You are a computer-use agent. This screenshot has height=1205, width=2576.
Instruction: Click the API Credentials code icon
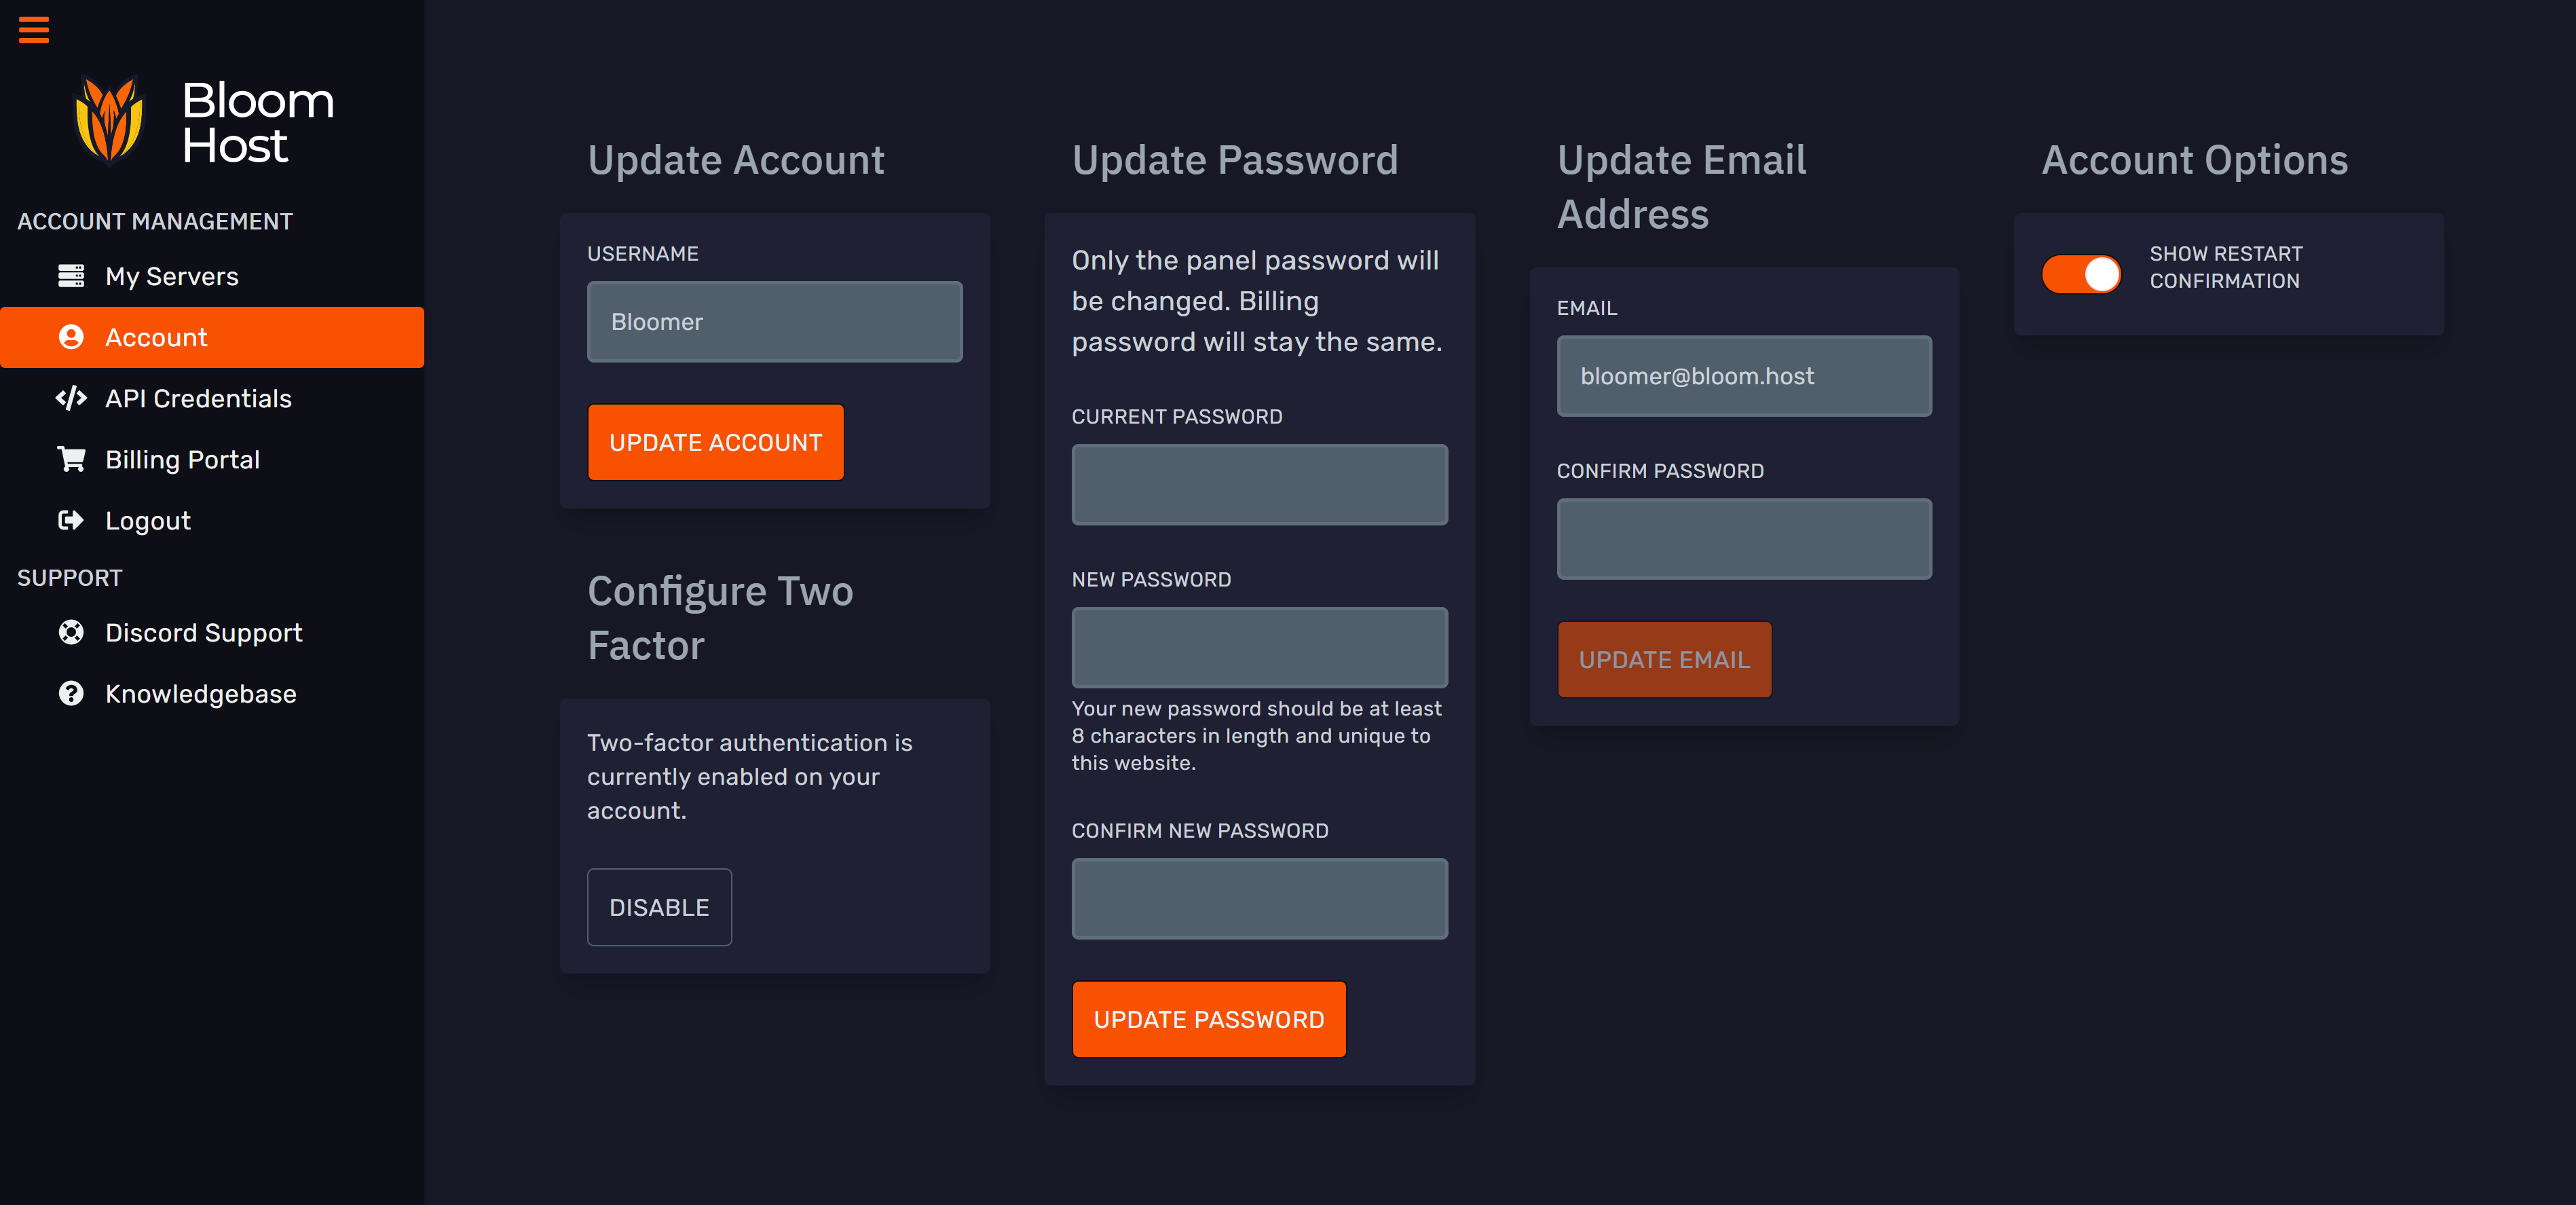71,398
